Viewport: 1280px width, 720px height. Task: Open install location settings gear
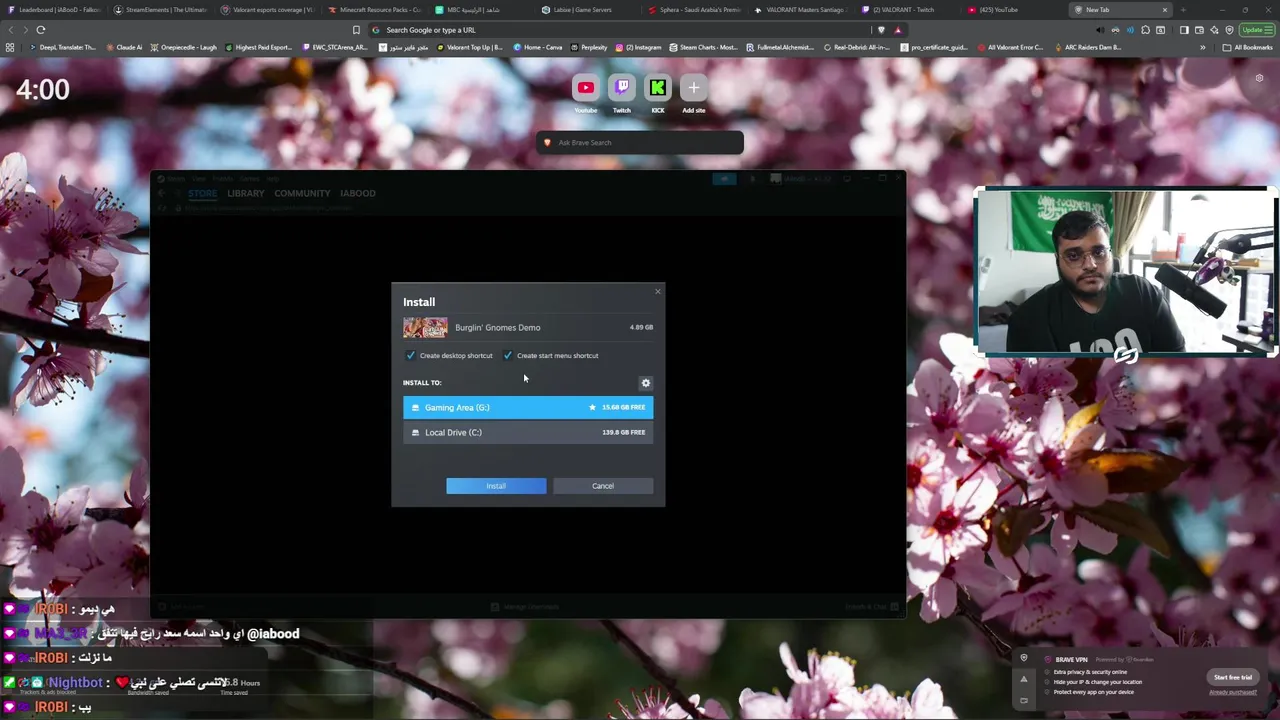[646, 383]
